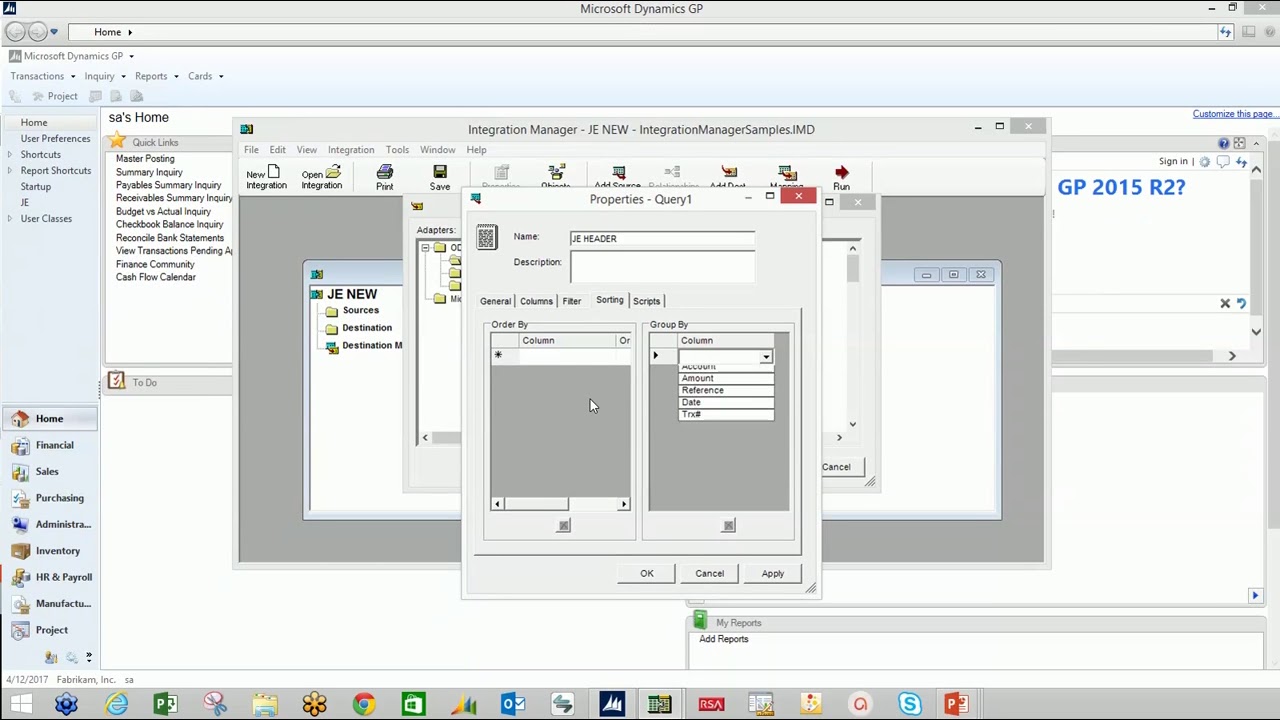Open Edit menu in Integration Manager

277,150
